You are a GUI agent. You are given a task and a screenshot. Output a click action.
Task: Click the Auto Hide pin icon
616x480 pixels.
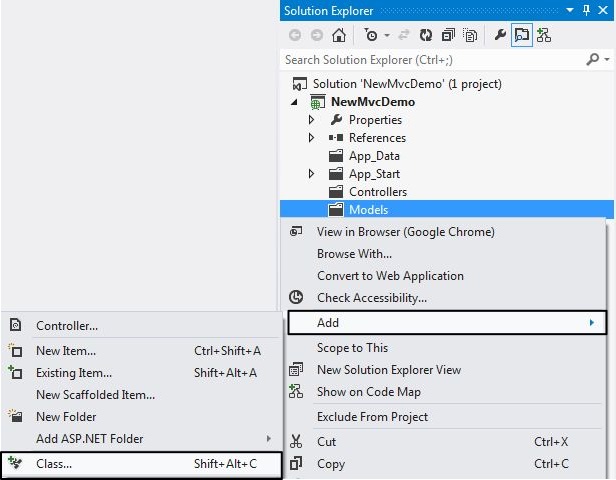pyautogui.click(x=586, y=10)
